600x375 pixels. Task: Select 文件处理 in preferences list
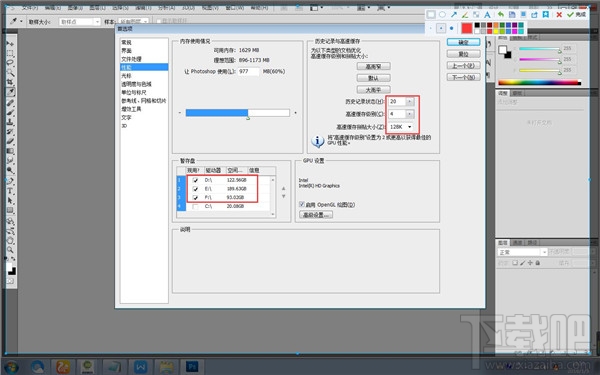(x=131, y=59)
